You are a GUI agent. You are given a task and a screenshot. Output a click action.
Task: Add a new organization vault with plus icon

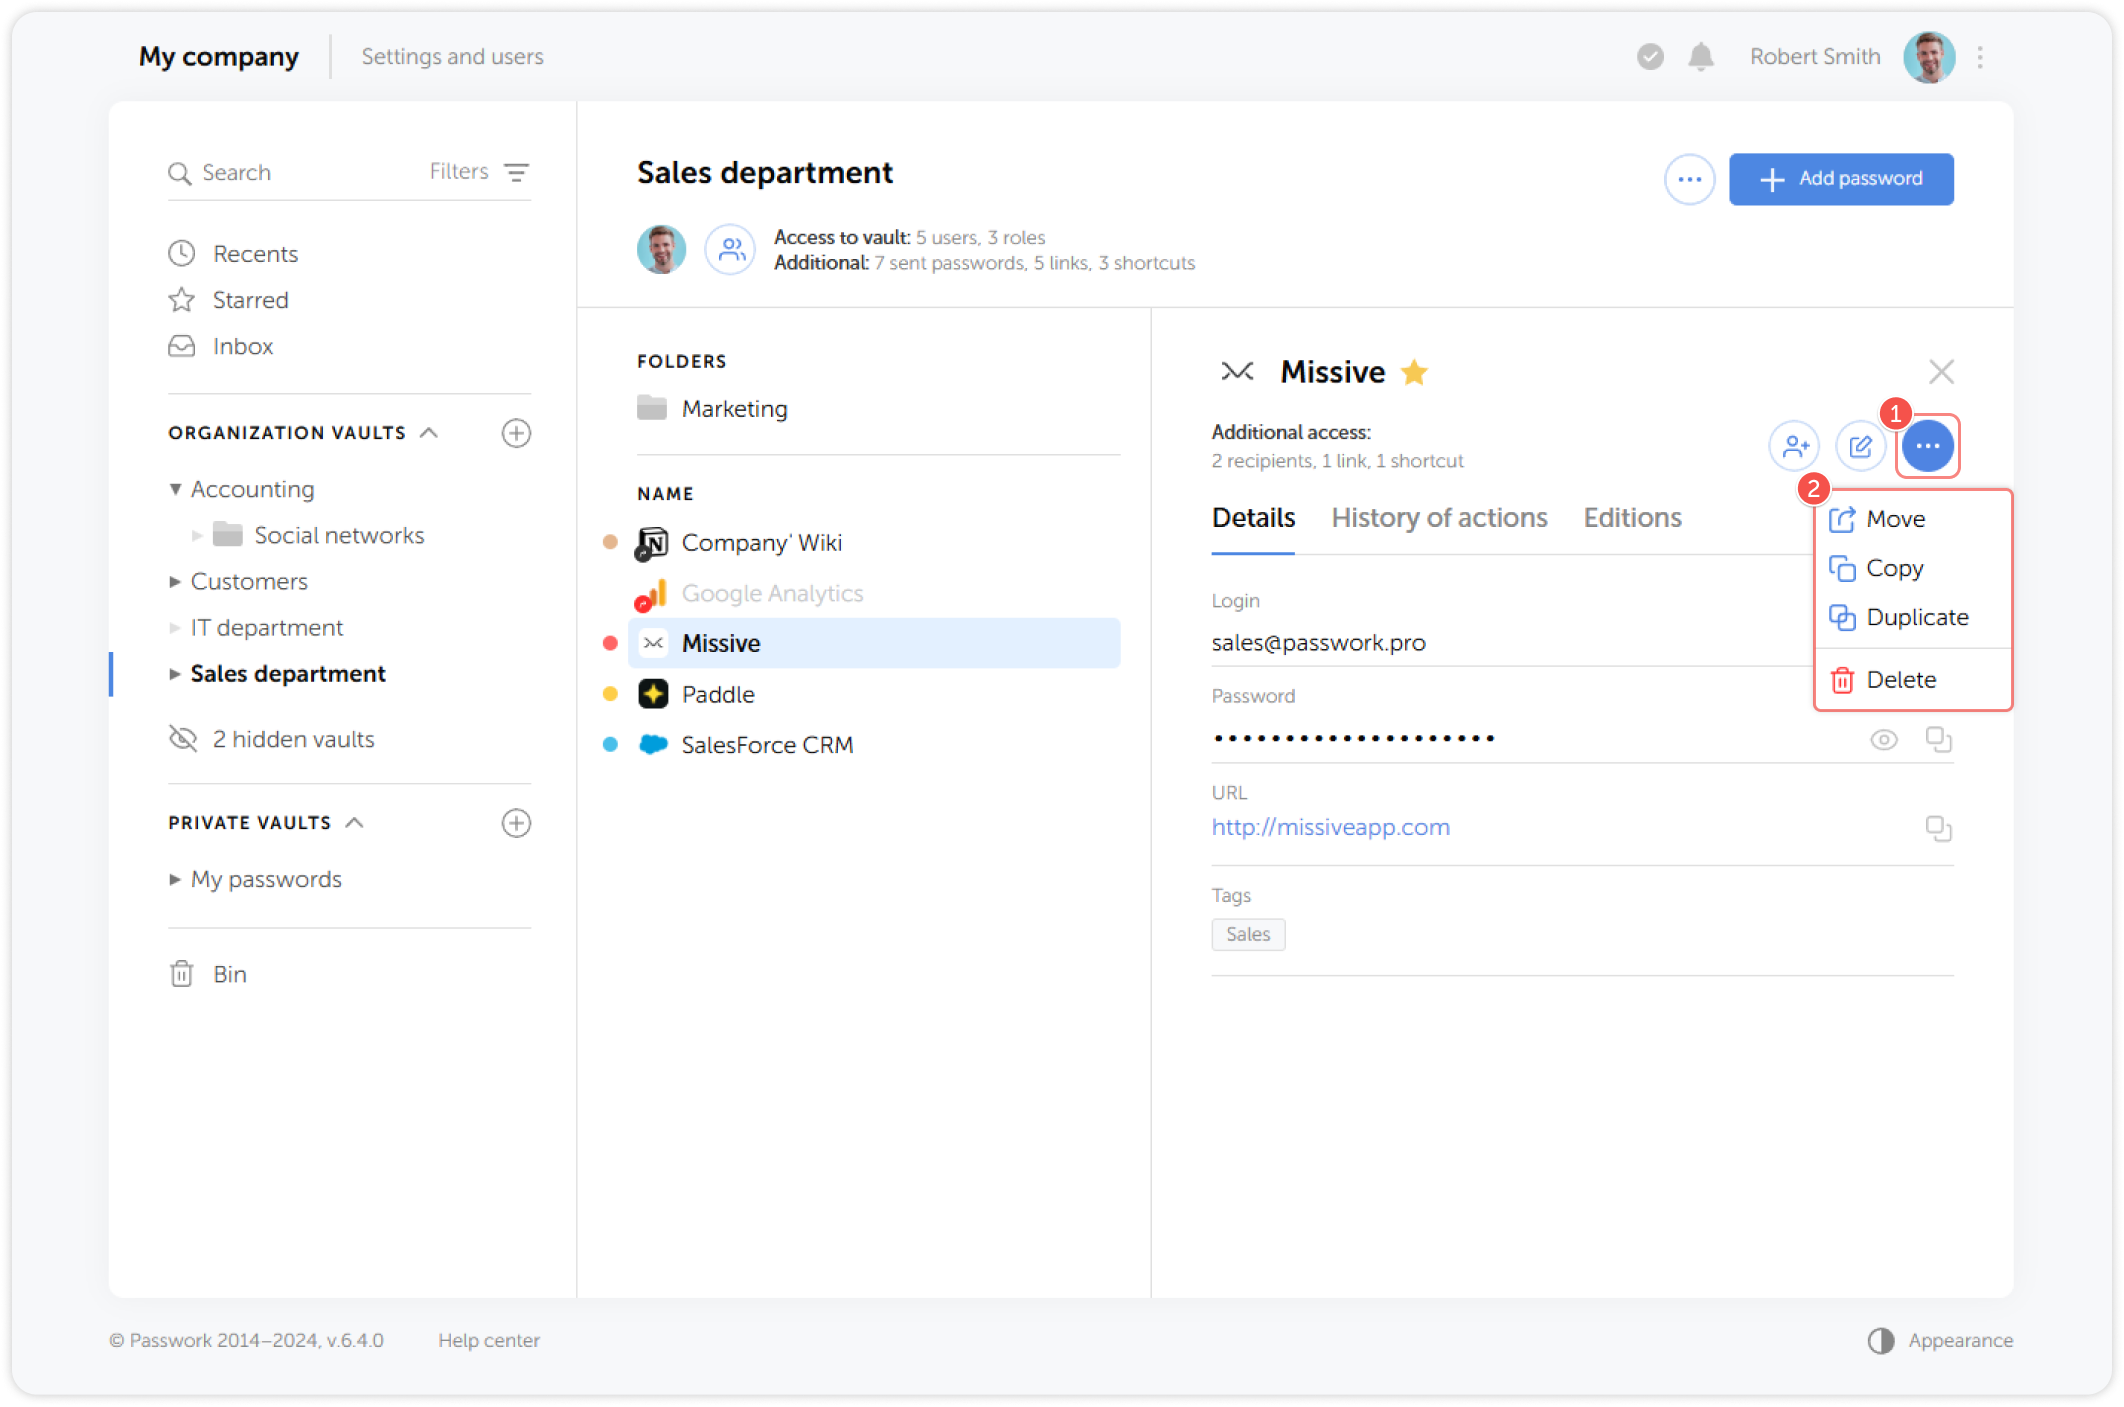516,433
